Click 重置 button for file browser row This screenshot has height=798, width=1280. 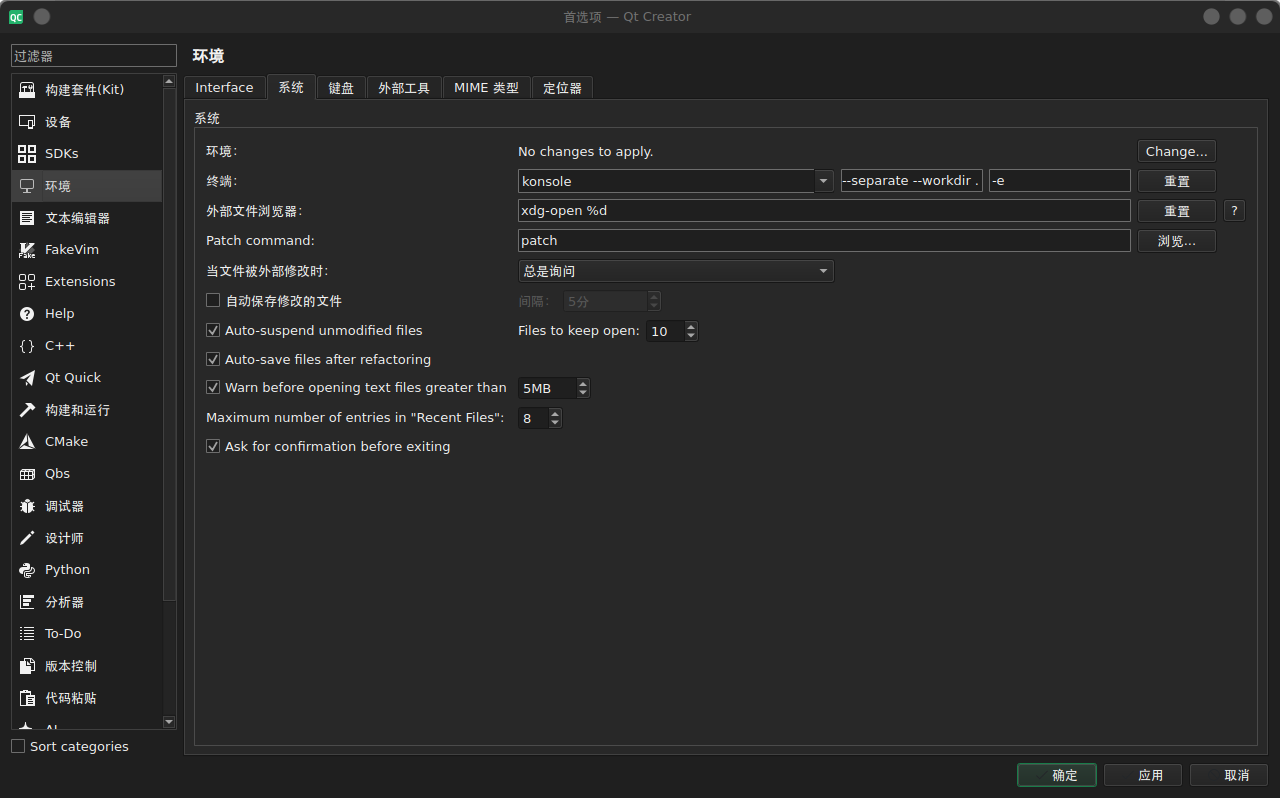[1177, 211]
